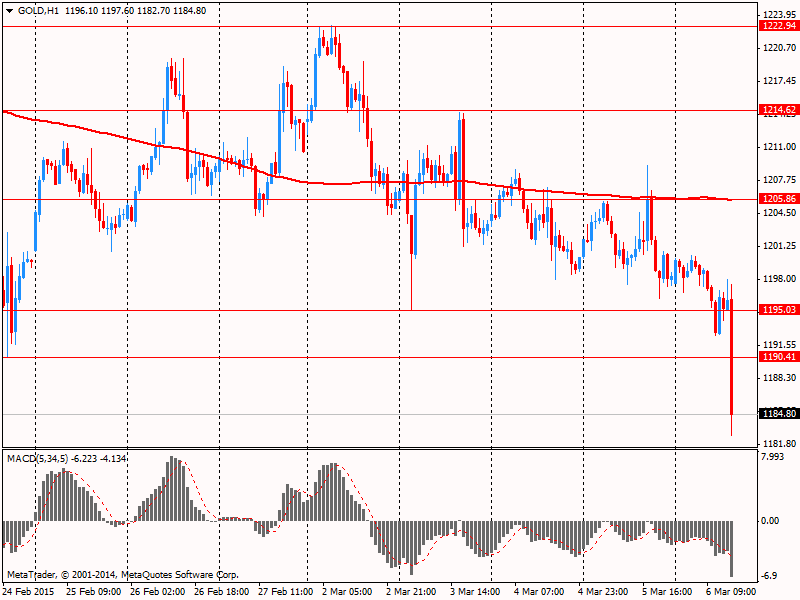Click the 26 Feb 18:00 time label
This screenshot has width=800, height=600.
pos(222,591)
